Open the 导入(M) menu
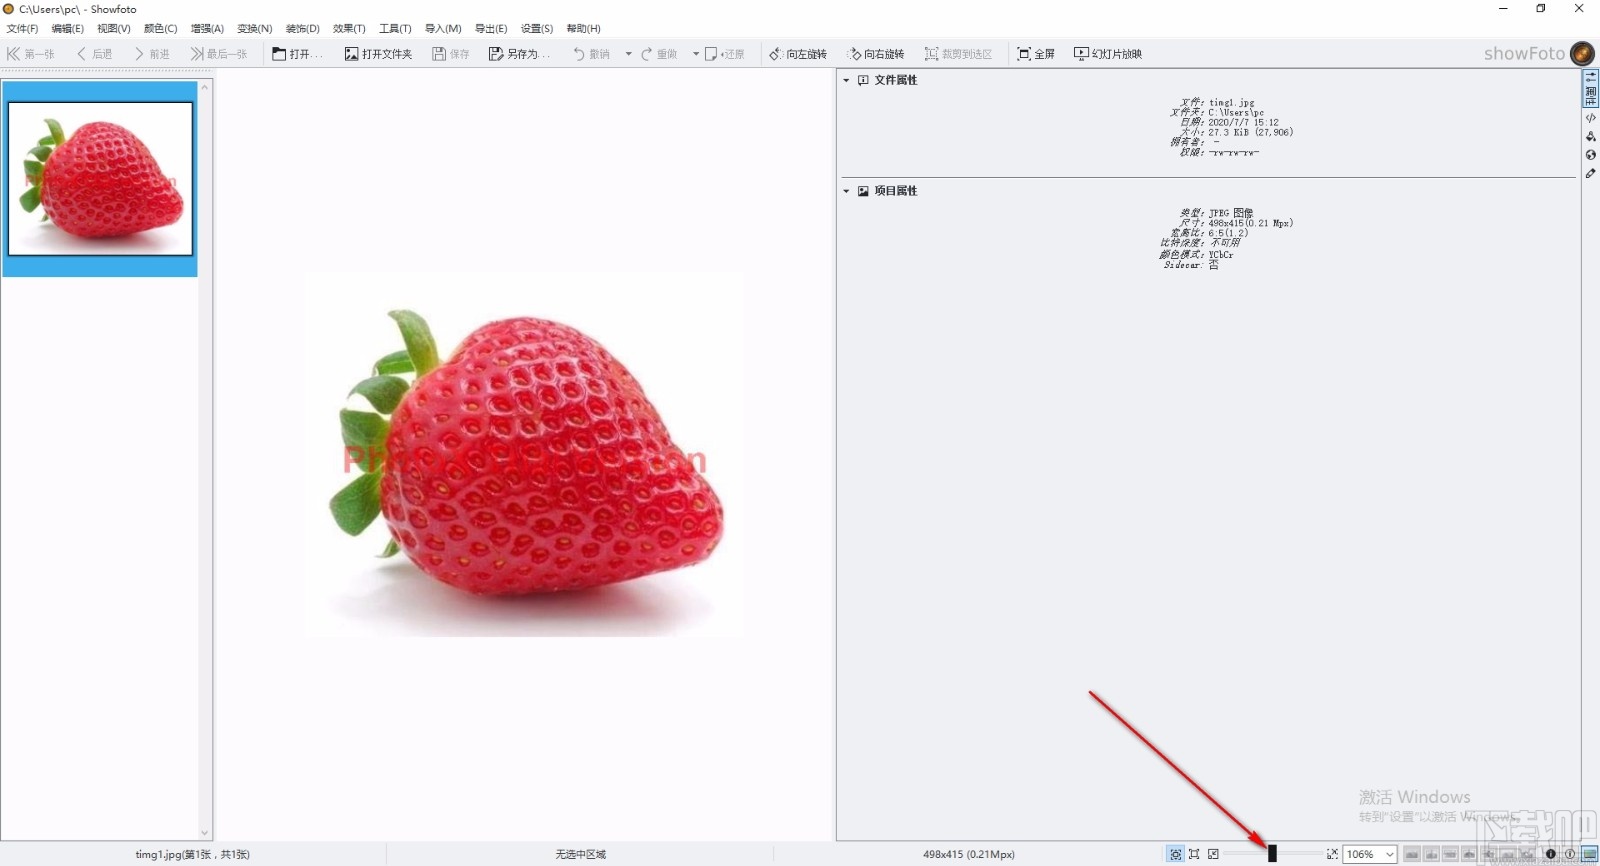Viewport: 1600px width, 866px height. click(443, 28)
